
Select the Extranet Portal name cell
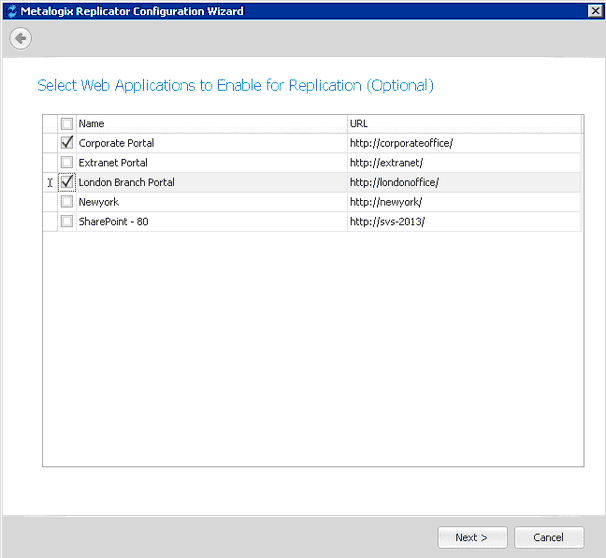coord(211,163)
